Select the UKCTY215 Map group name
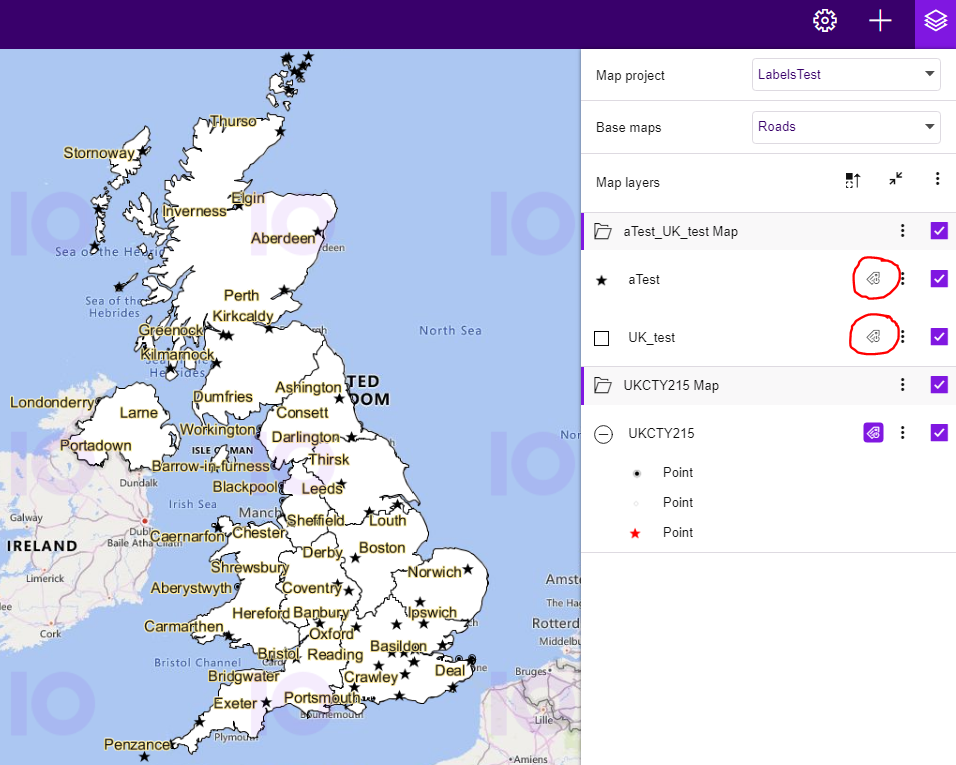This screenshot has width=956, height=765. click(x=671, y=385)
